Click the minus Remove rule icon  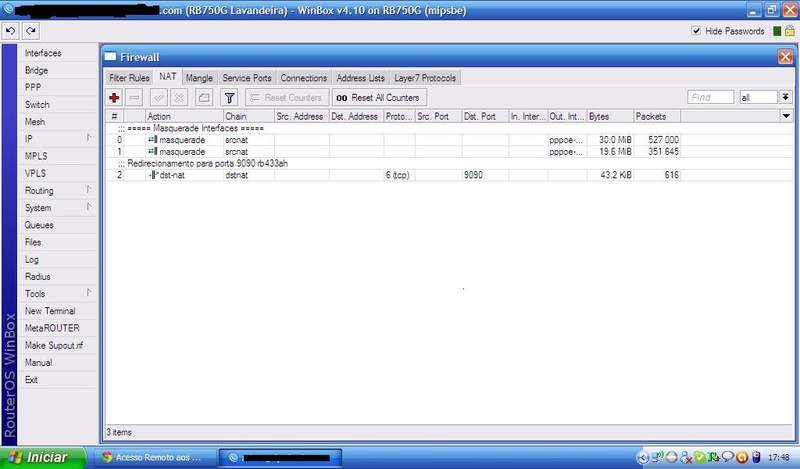[x=134, y=97]
